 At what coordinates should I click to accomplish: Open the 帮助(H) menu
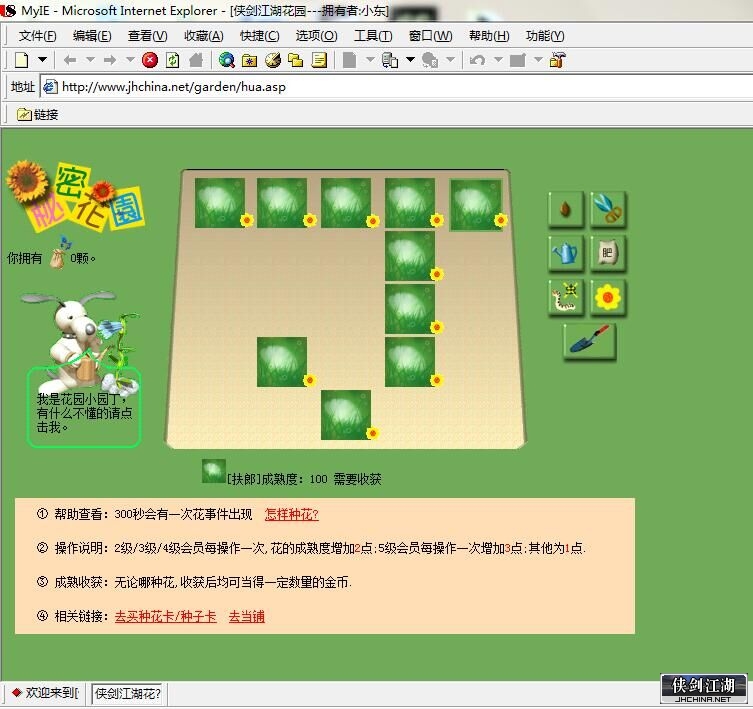(x=489, y=36)
